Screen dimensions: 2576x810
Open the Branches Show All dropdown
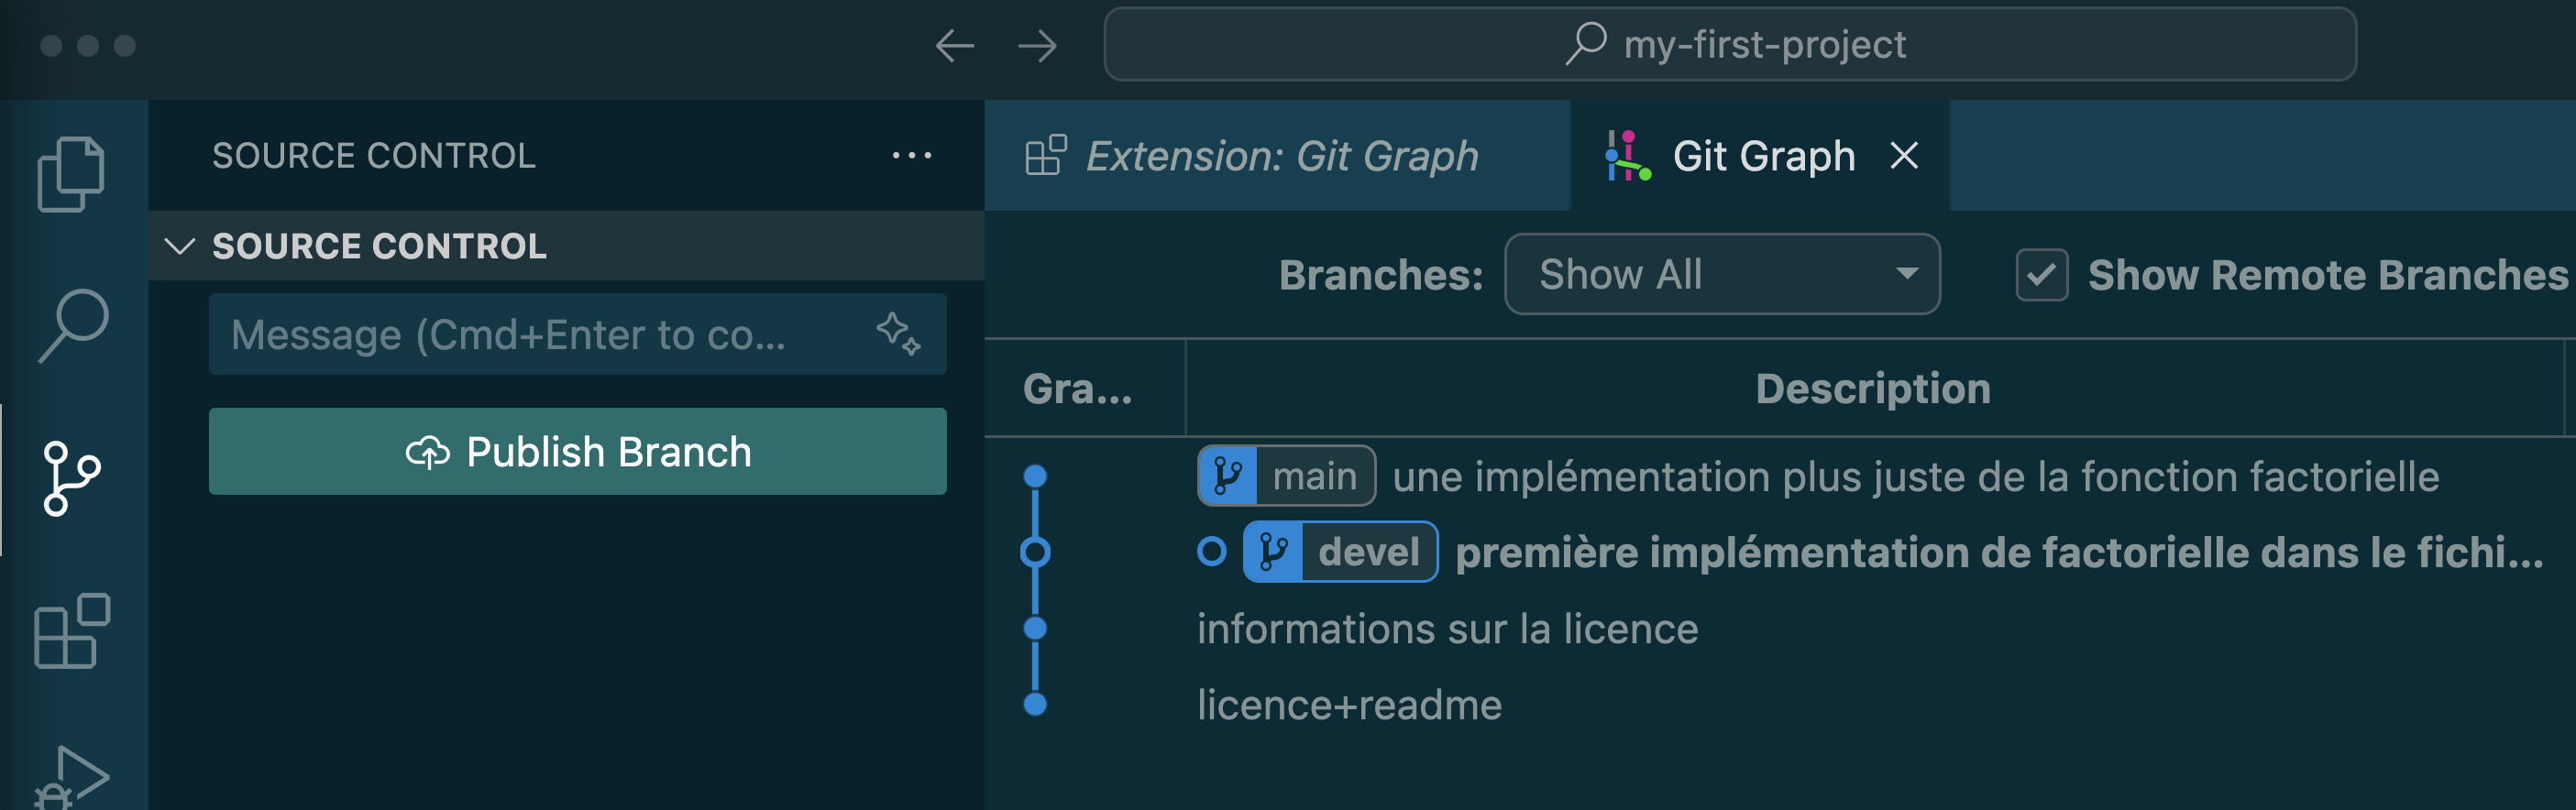click(x=1721, y=275)
